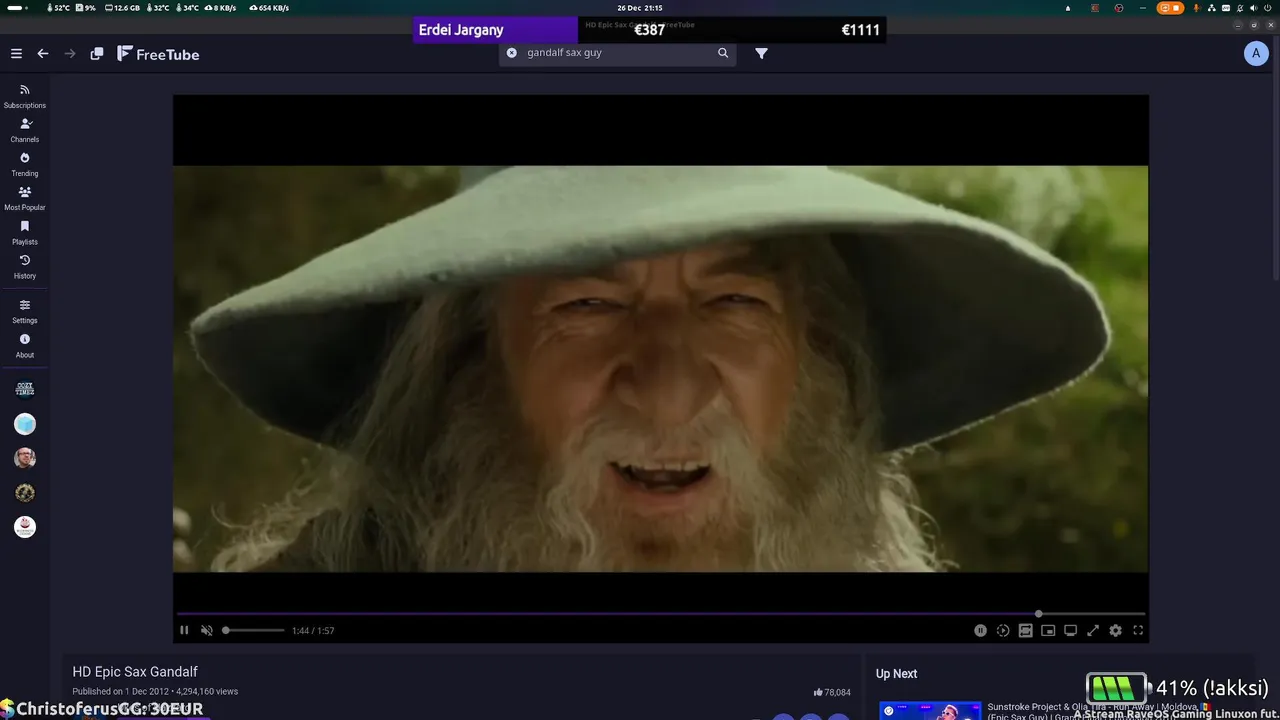The width and height of the screenshot is (1280, 720).
Task: Open History in the sidebar
Action: (25, 266)
